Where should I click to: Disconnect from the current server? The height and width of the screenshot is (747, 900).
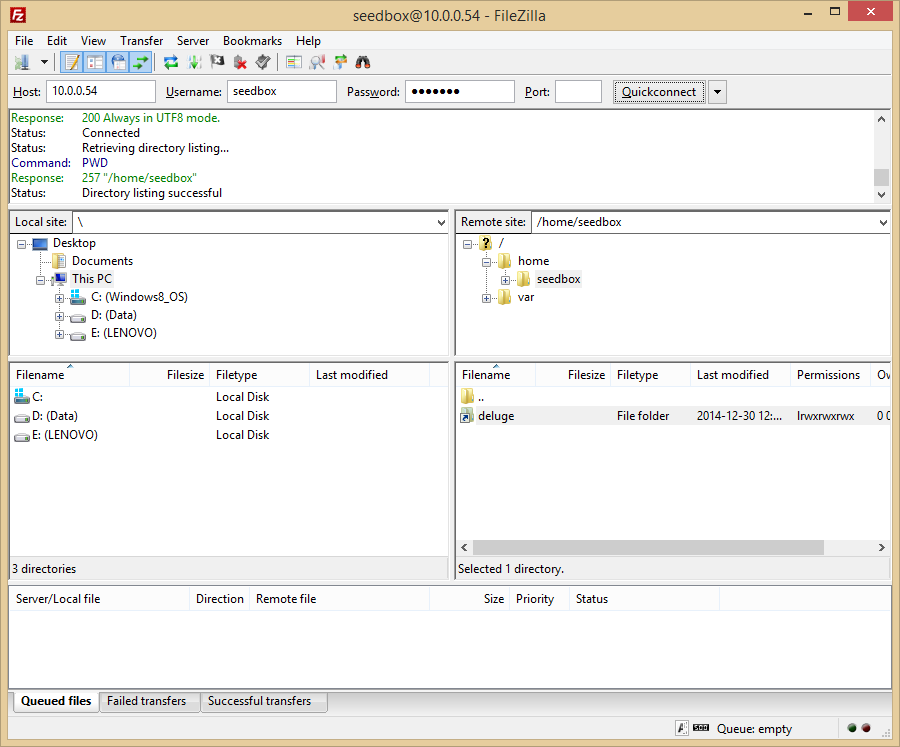tap(240, 62)
